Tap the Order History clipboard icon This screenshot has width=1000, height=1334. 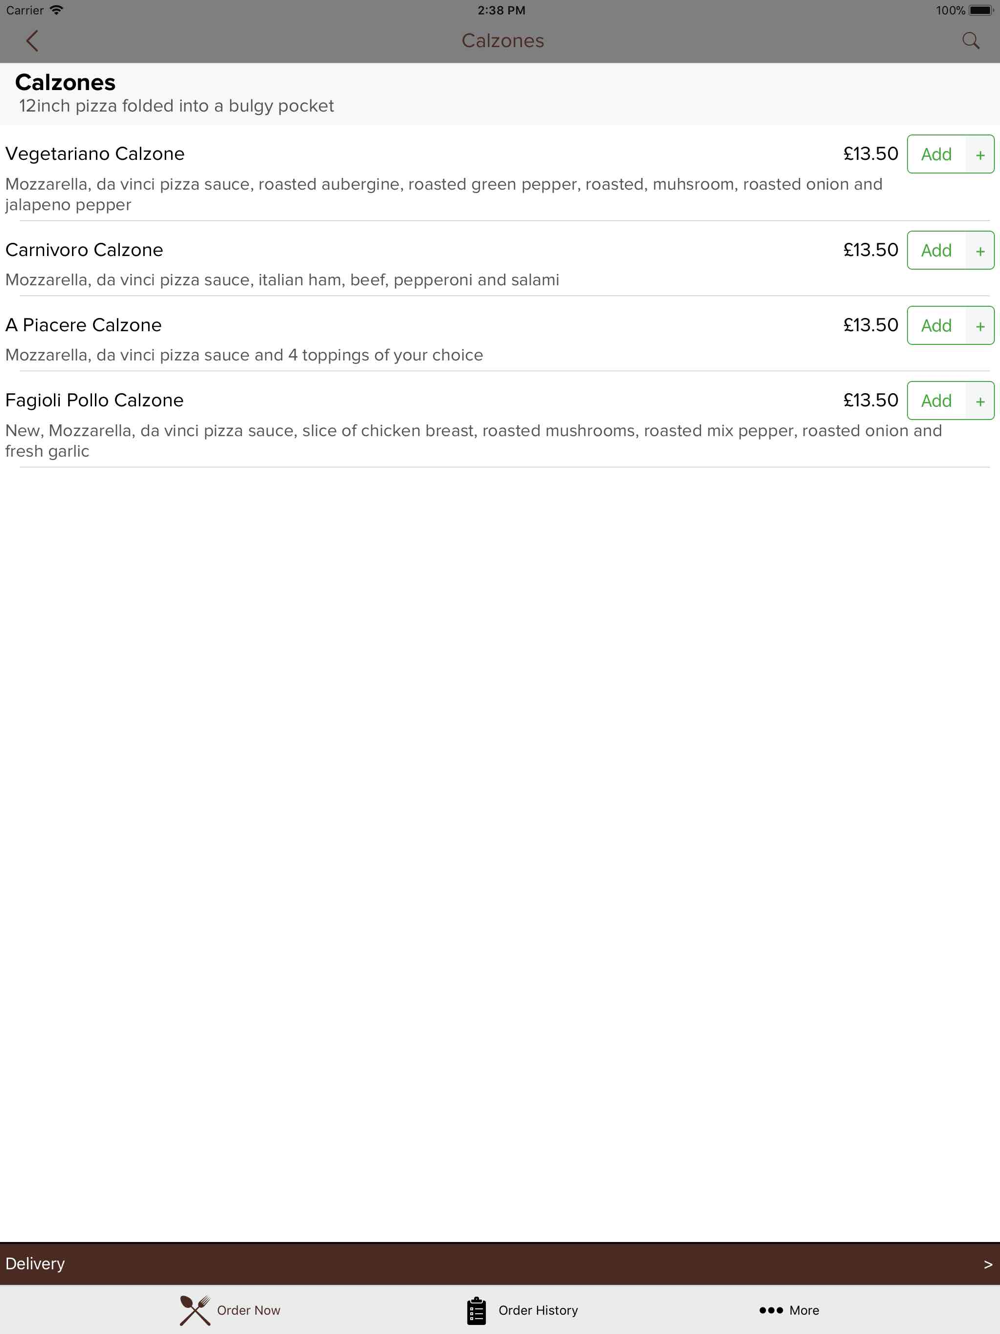tap(476, 1310)
